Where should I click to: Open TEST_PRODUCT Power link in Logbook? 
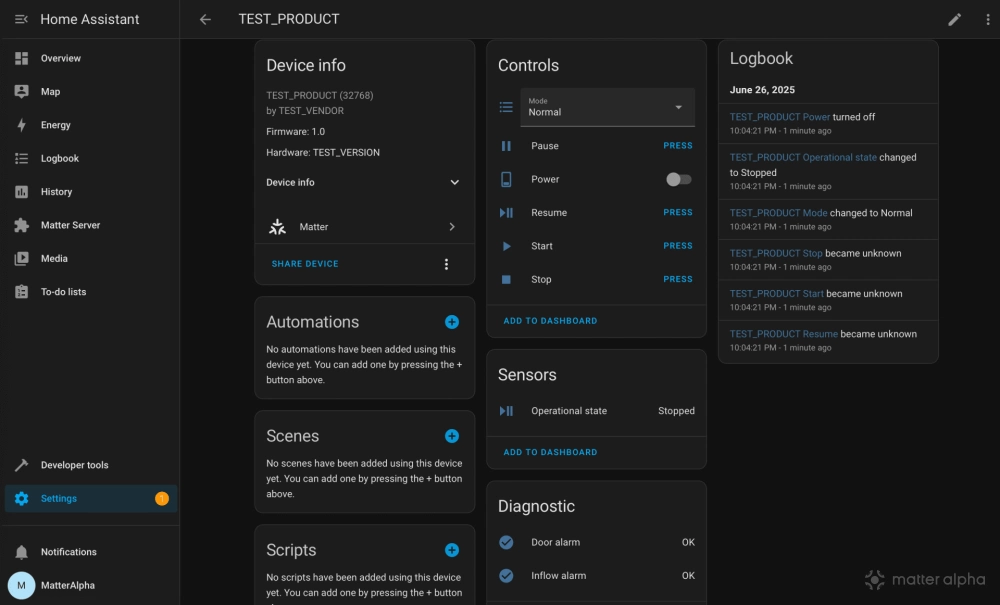780,117
